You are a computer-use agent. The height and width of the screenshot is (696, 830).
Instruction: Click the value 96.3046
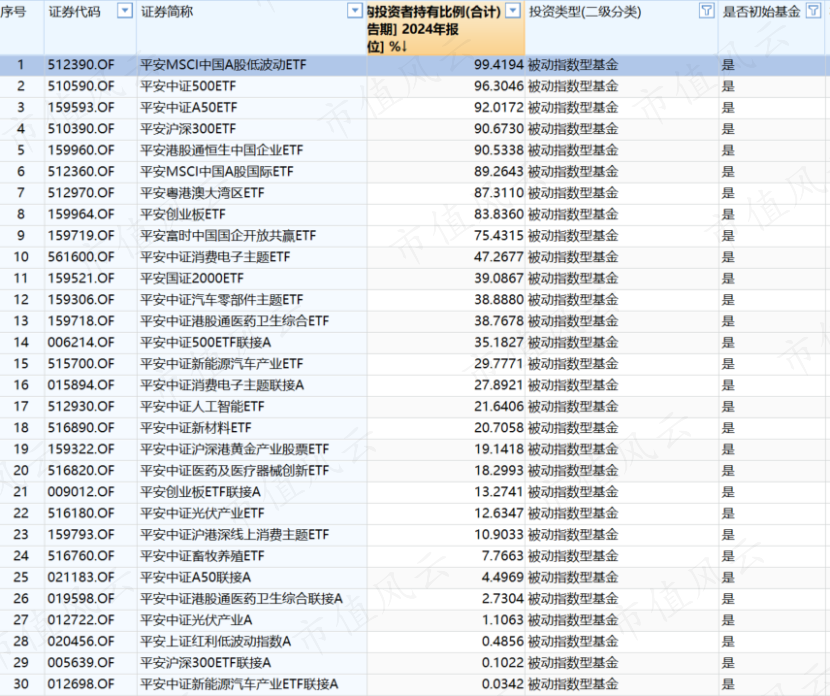499,86
